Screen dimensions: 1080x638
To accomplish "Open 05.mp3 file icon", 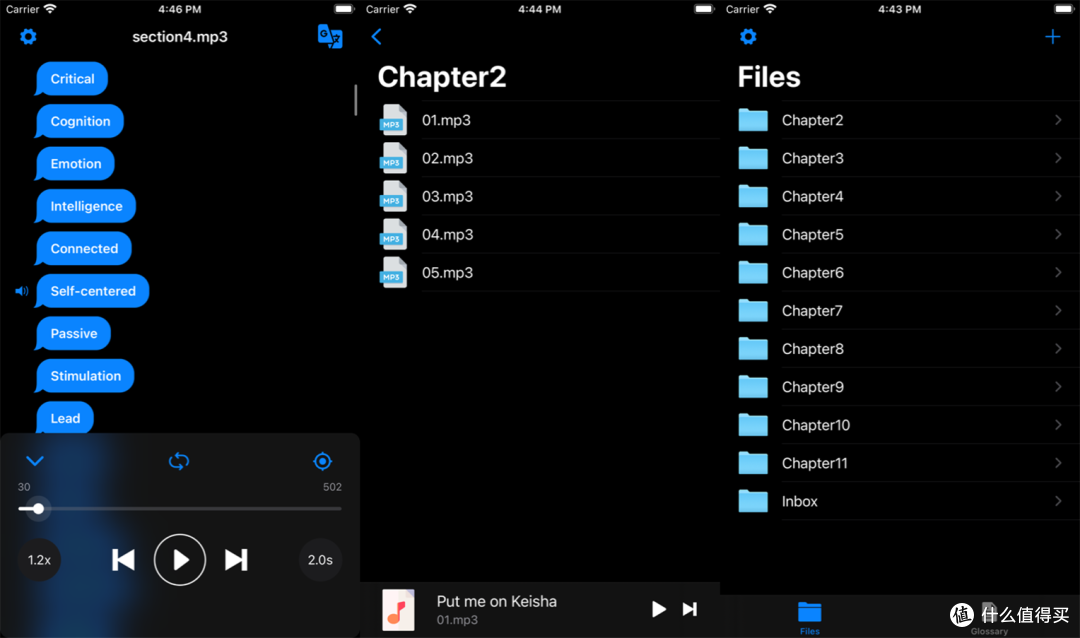I will 393,272.
